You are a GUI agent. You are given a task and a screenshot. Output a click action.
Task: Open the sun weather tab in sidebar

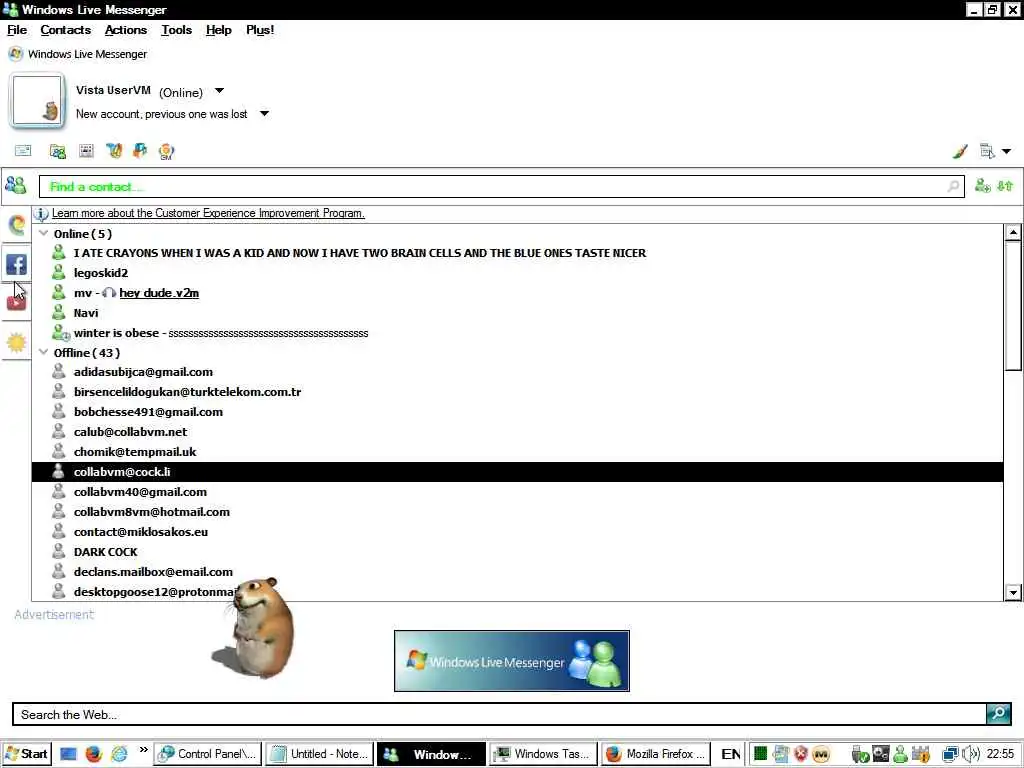tap(16, 342)
